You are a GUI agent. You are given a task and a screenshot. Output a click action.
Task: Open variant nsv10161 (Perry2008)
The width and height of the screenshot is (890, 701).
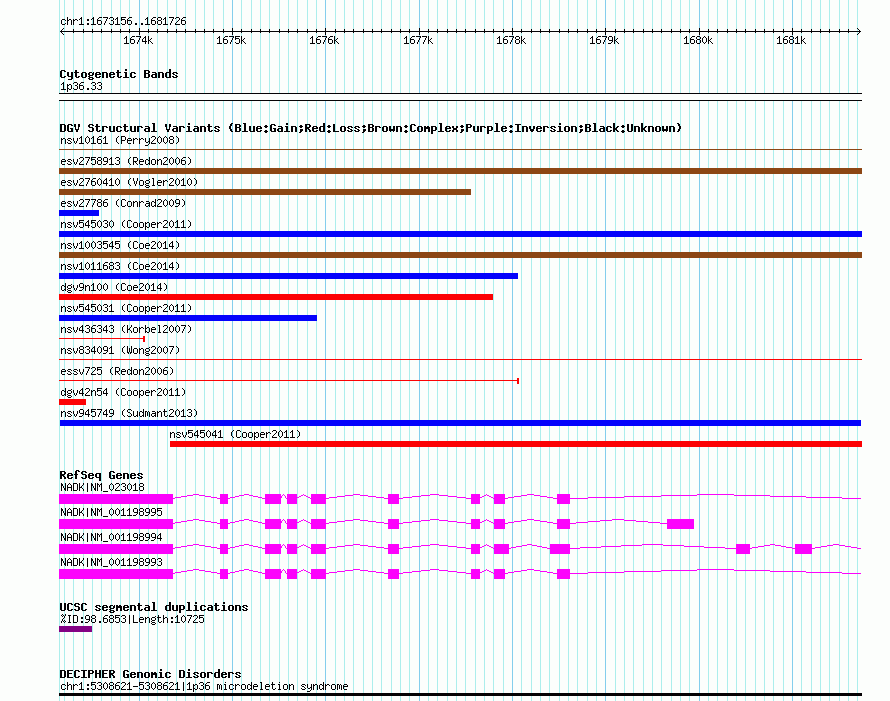click(x=120, y=140)
